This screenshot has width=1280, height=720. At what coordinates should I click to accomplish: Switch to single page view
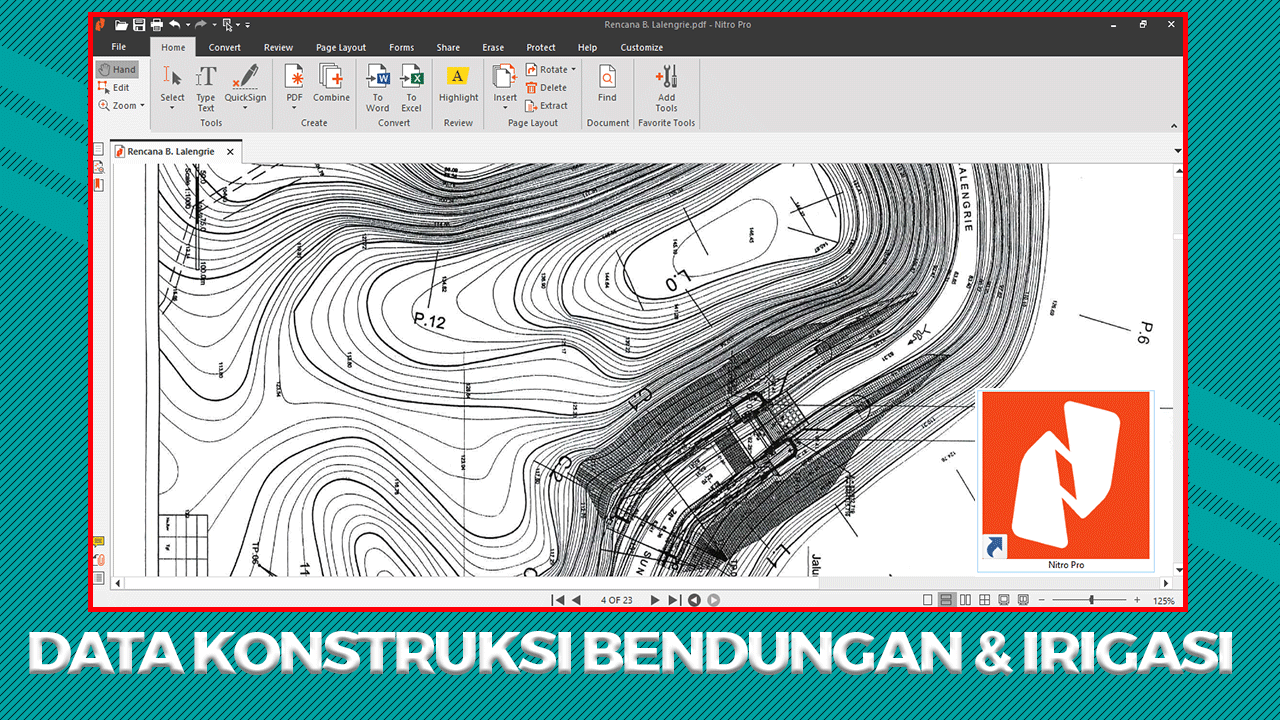927,600
